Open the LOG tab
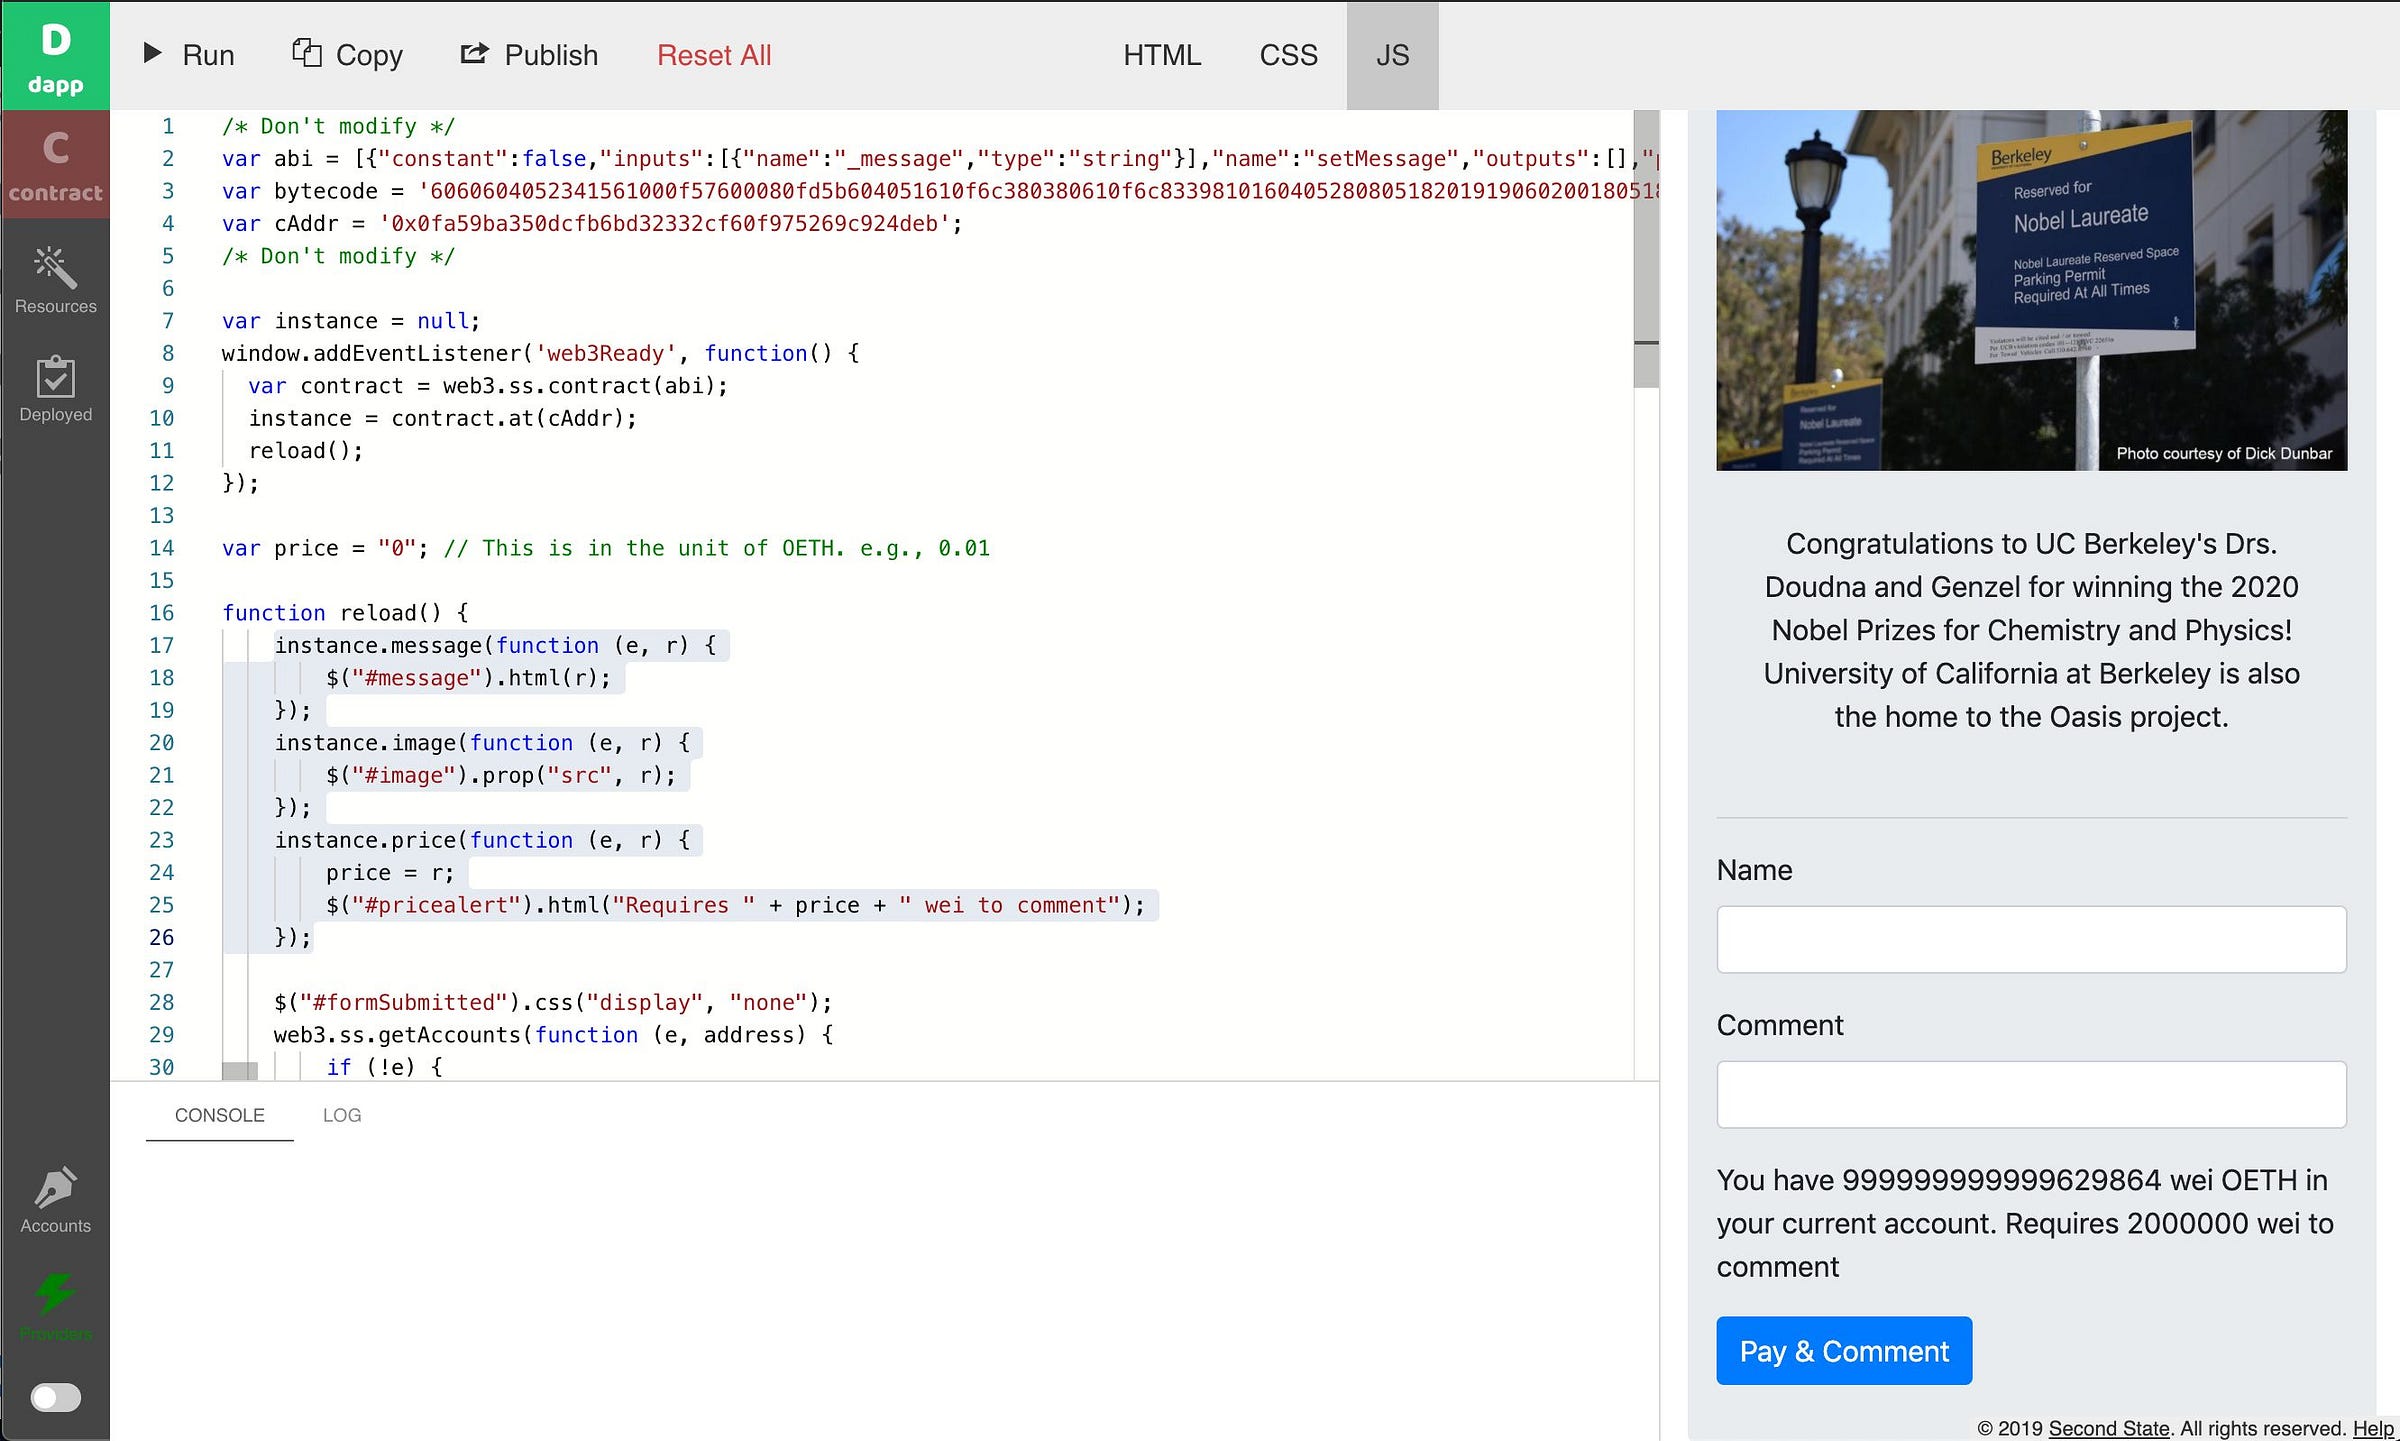 pos(342,1115)
